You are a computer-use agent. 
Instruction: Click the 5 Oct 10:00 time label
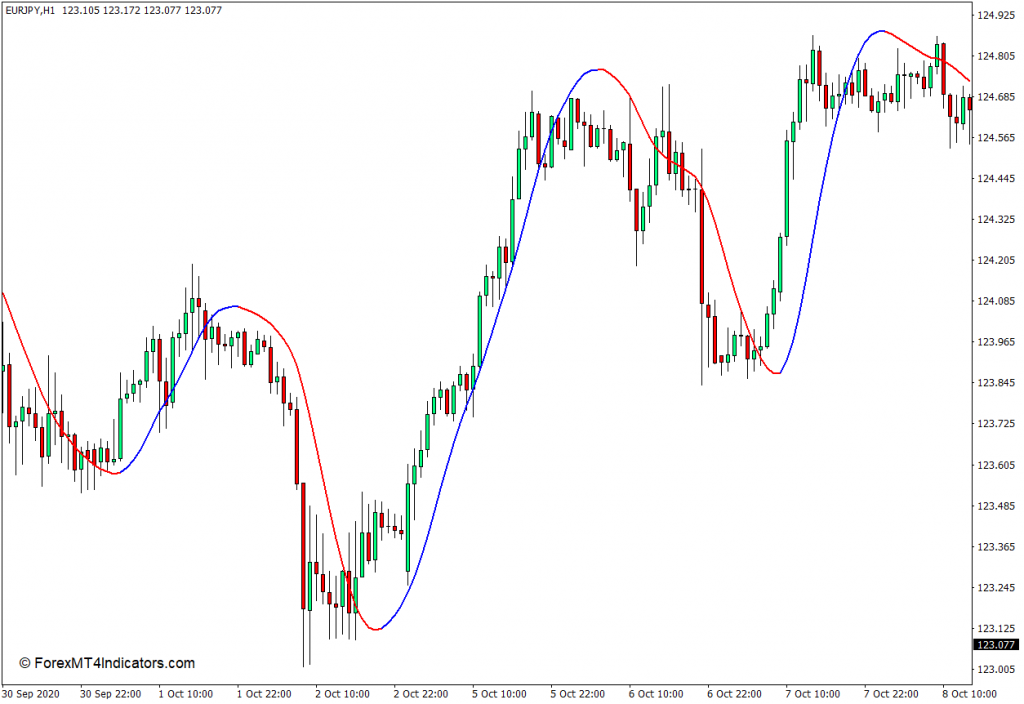[x=499, y=694]
